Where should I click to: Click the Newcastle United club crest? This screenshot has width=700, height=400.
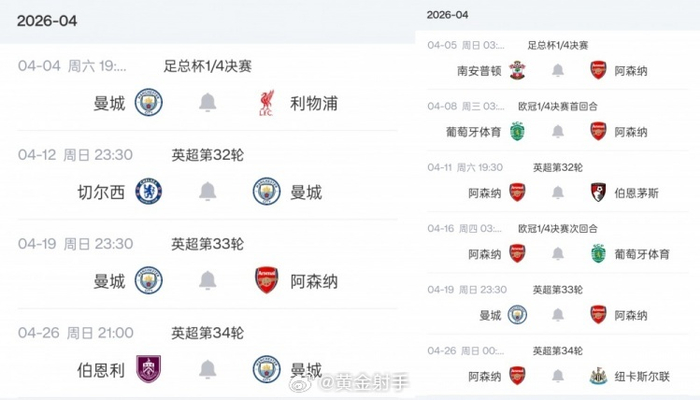click(x=598, y=376)
